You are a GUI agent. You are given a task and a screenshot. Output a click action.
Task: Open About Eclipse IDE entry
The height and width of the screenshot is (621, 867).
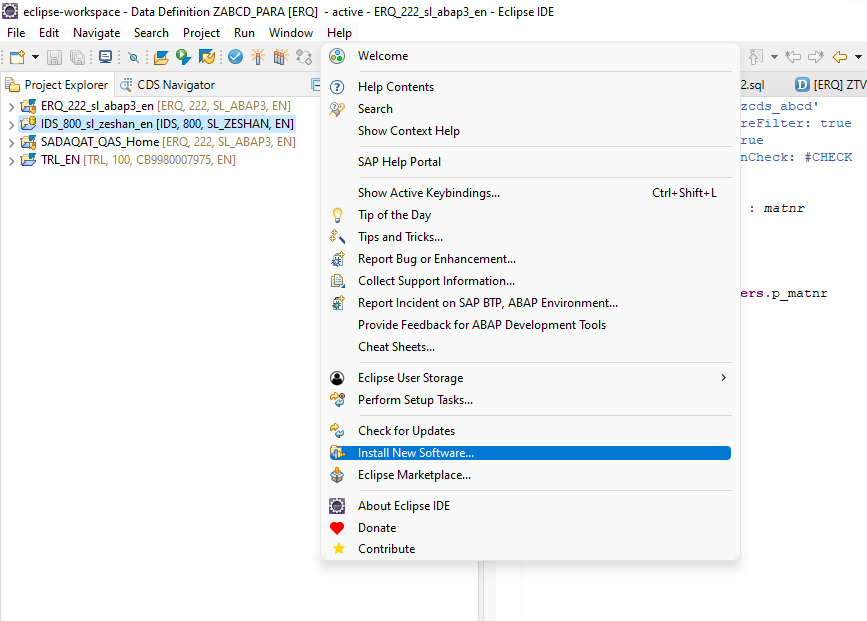(x=404, y=506)
